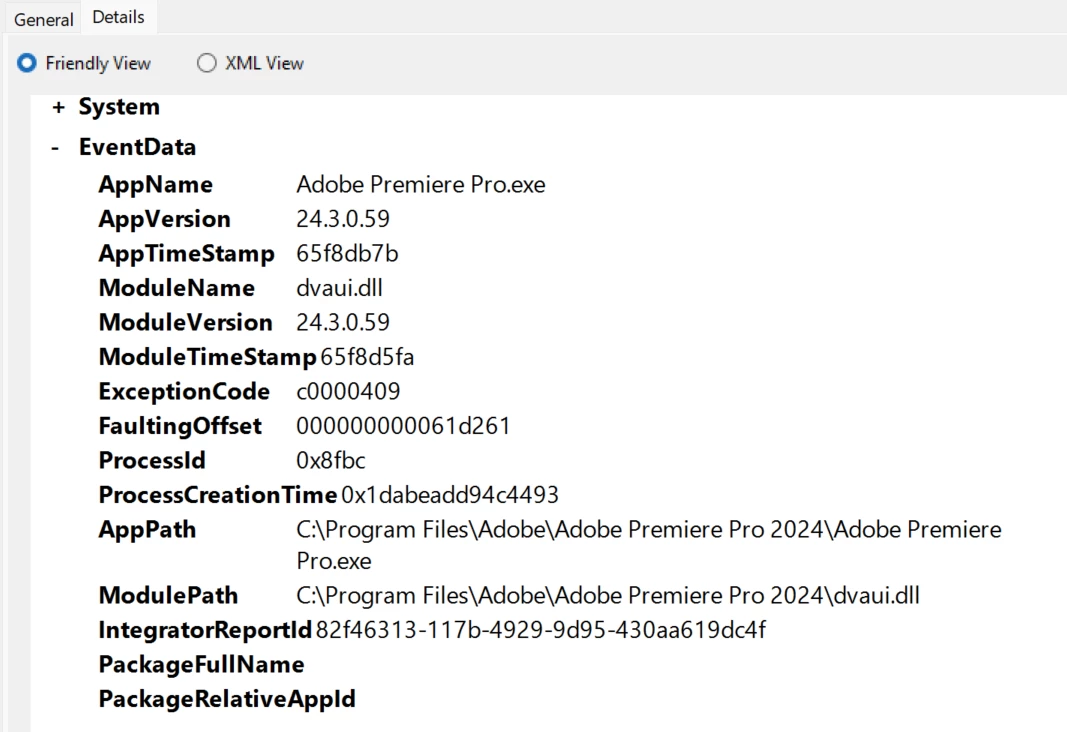This screenshot has height=732, width=1067.
Task: Expand the System node
Action: coord(59,107)
